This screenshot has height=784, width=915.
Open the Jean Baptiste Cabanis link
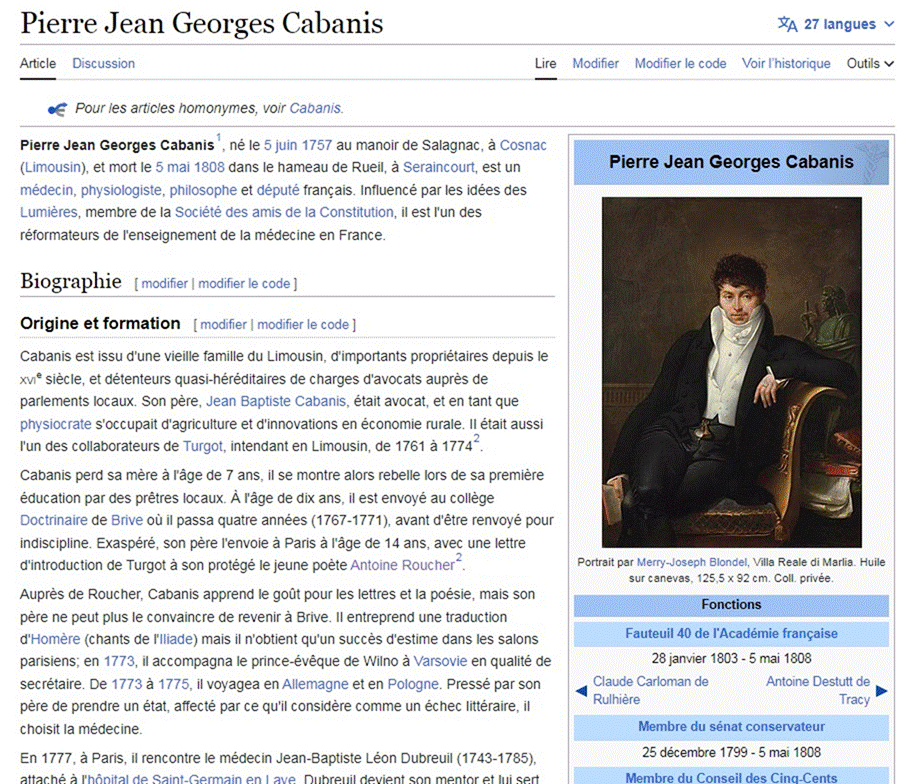tap(276, 401)
